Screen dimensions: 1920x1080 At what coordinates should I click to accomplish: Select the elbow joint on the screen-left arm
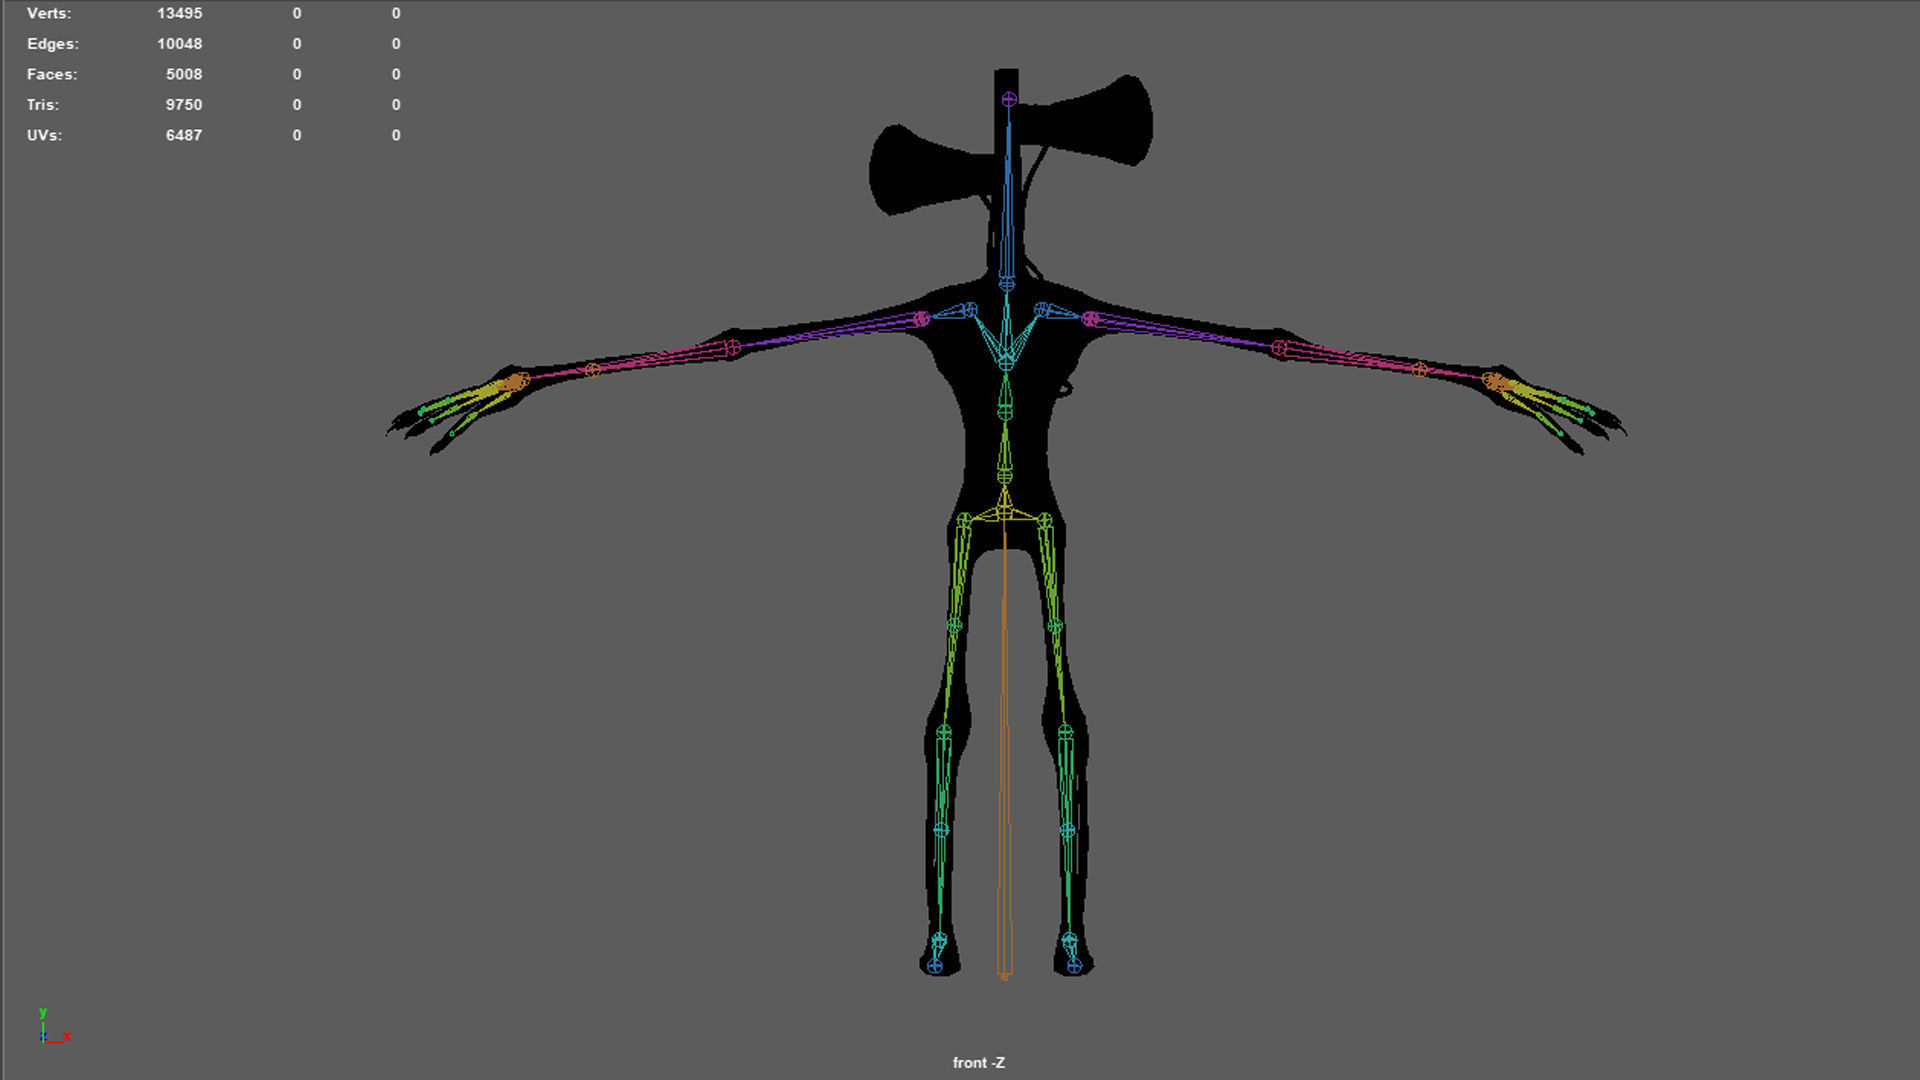733,347
